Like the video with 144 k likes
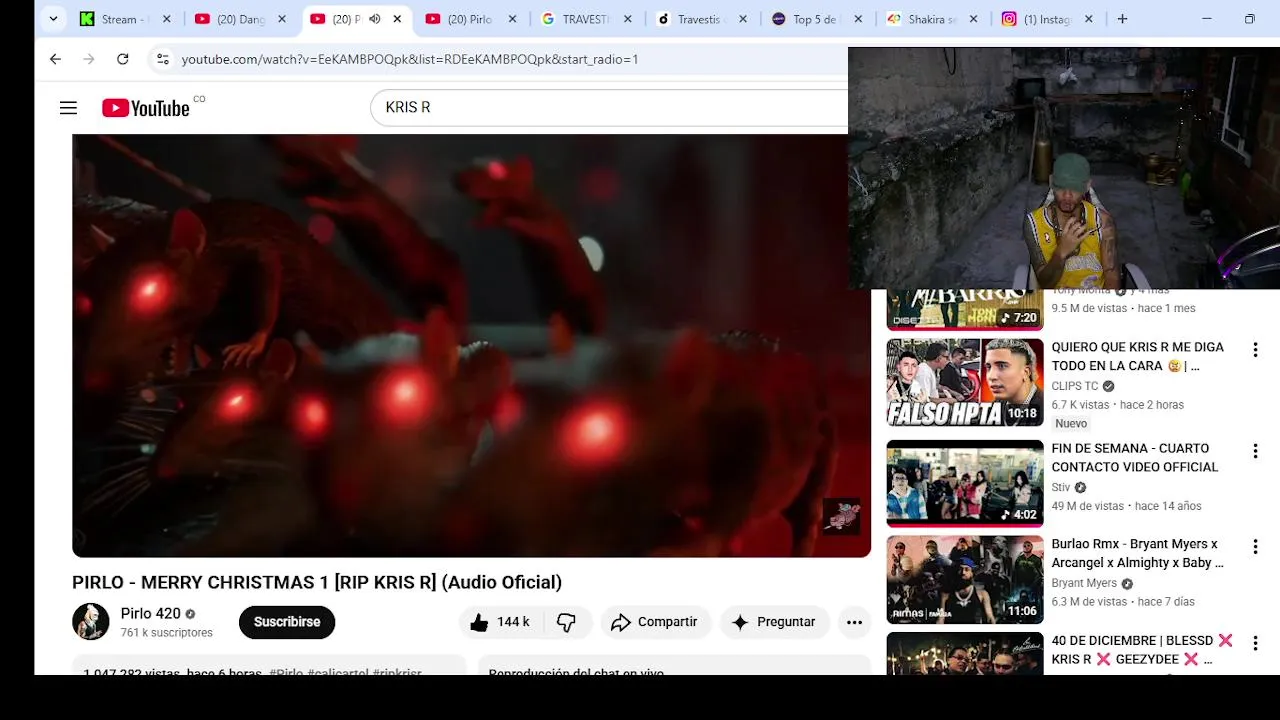The image size is (1280, 720). tap(501, 622)
